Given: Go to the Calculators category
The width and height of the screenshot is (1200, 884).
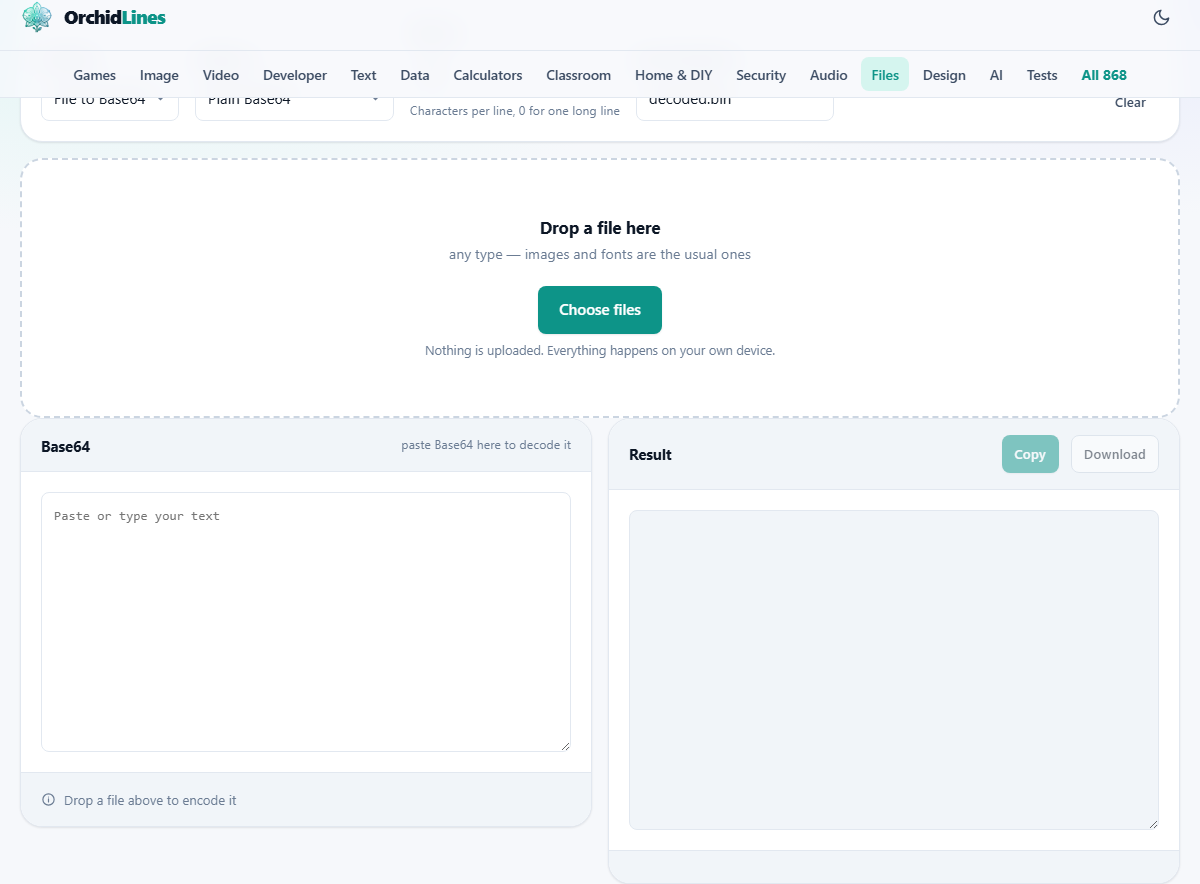Looking at the screenshot, I should point(488,75).
